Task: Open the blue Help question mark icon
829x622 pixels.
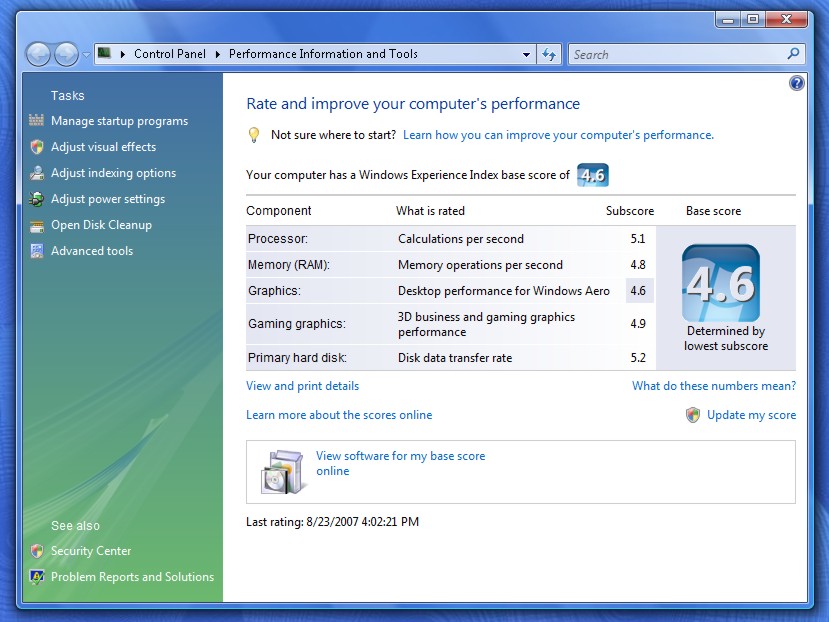Action: point(796,83)
